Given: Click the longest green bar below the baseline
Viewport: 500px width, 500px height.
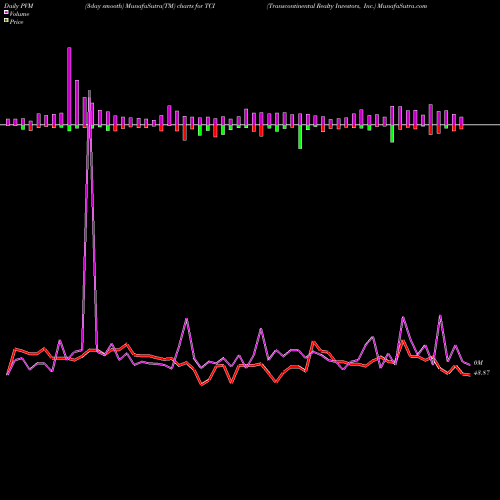Looking at the screenshot, I should (x=300, y=137).
